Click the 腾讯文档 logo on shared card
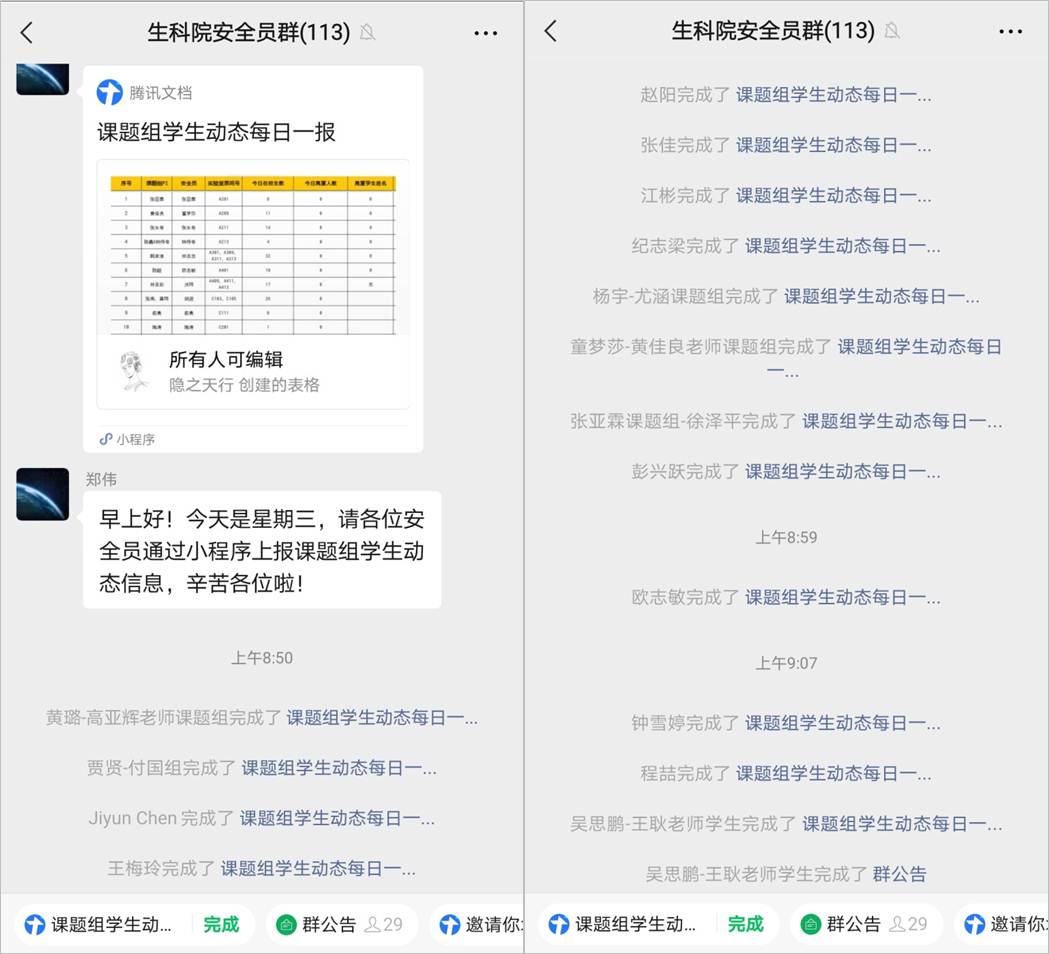Viewport: 1049px width, 954px height. (x=110, y=93)
